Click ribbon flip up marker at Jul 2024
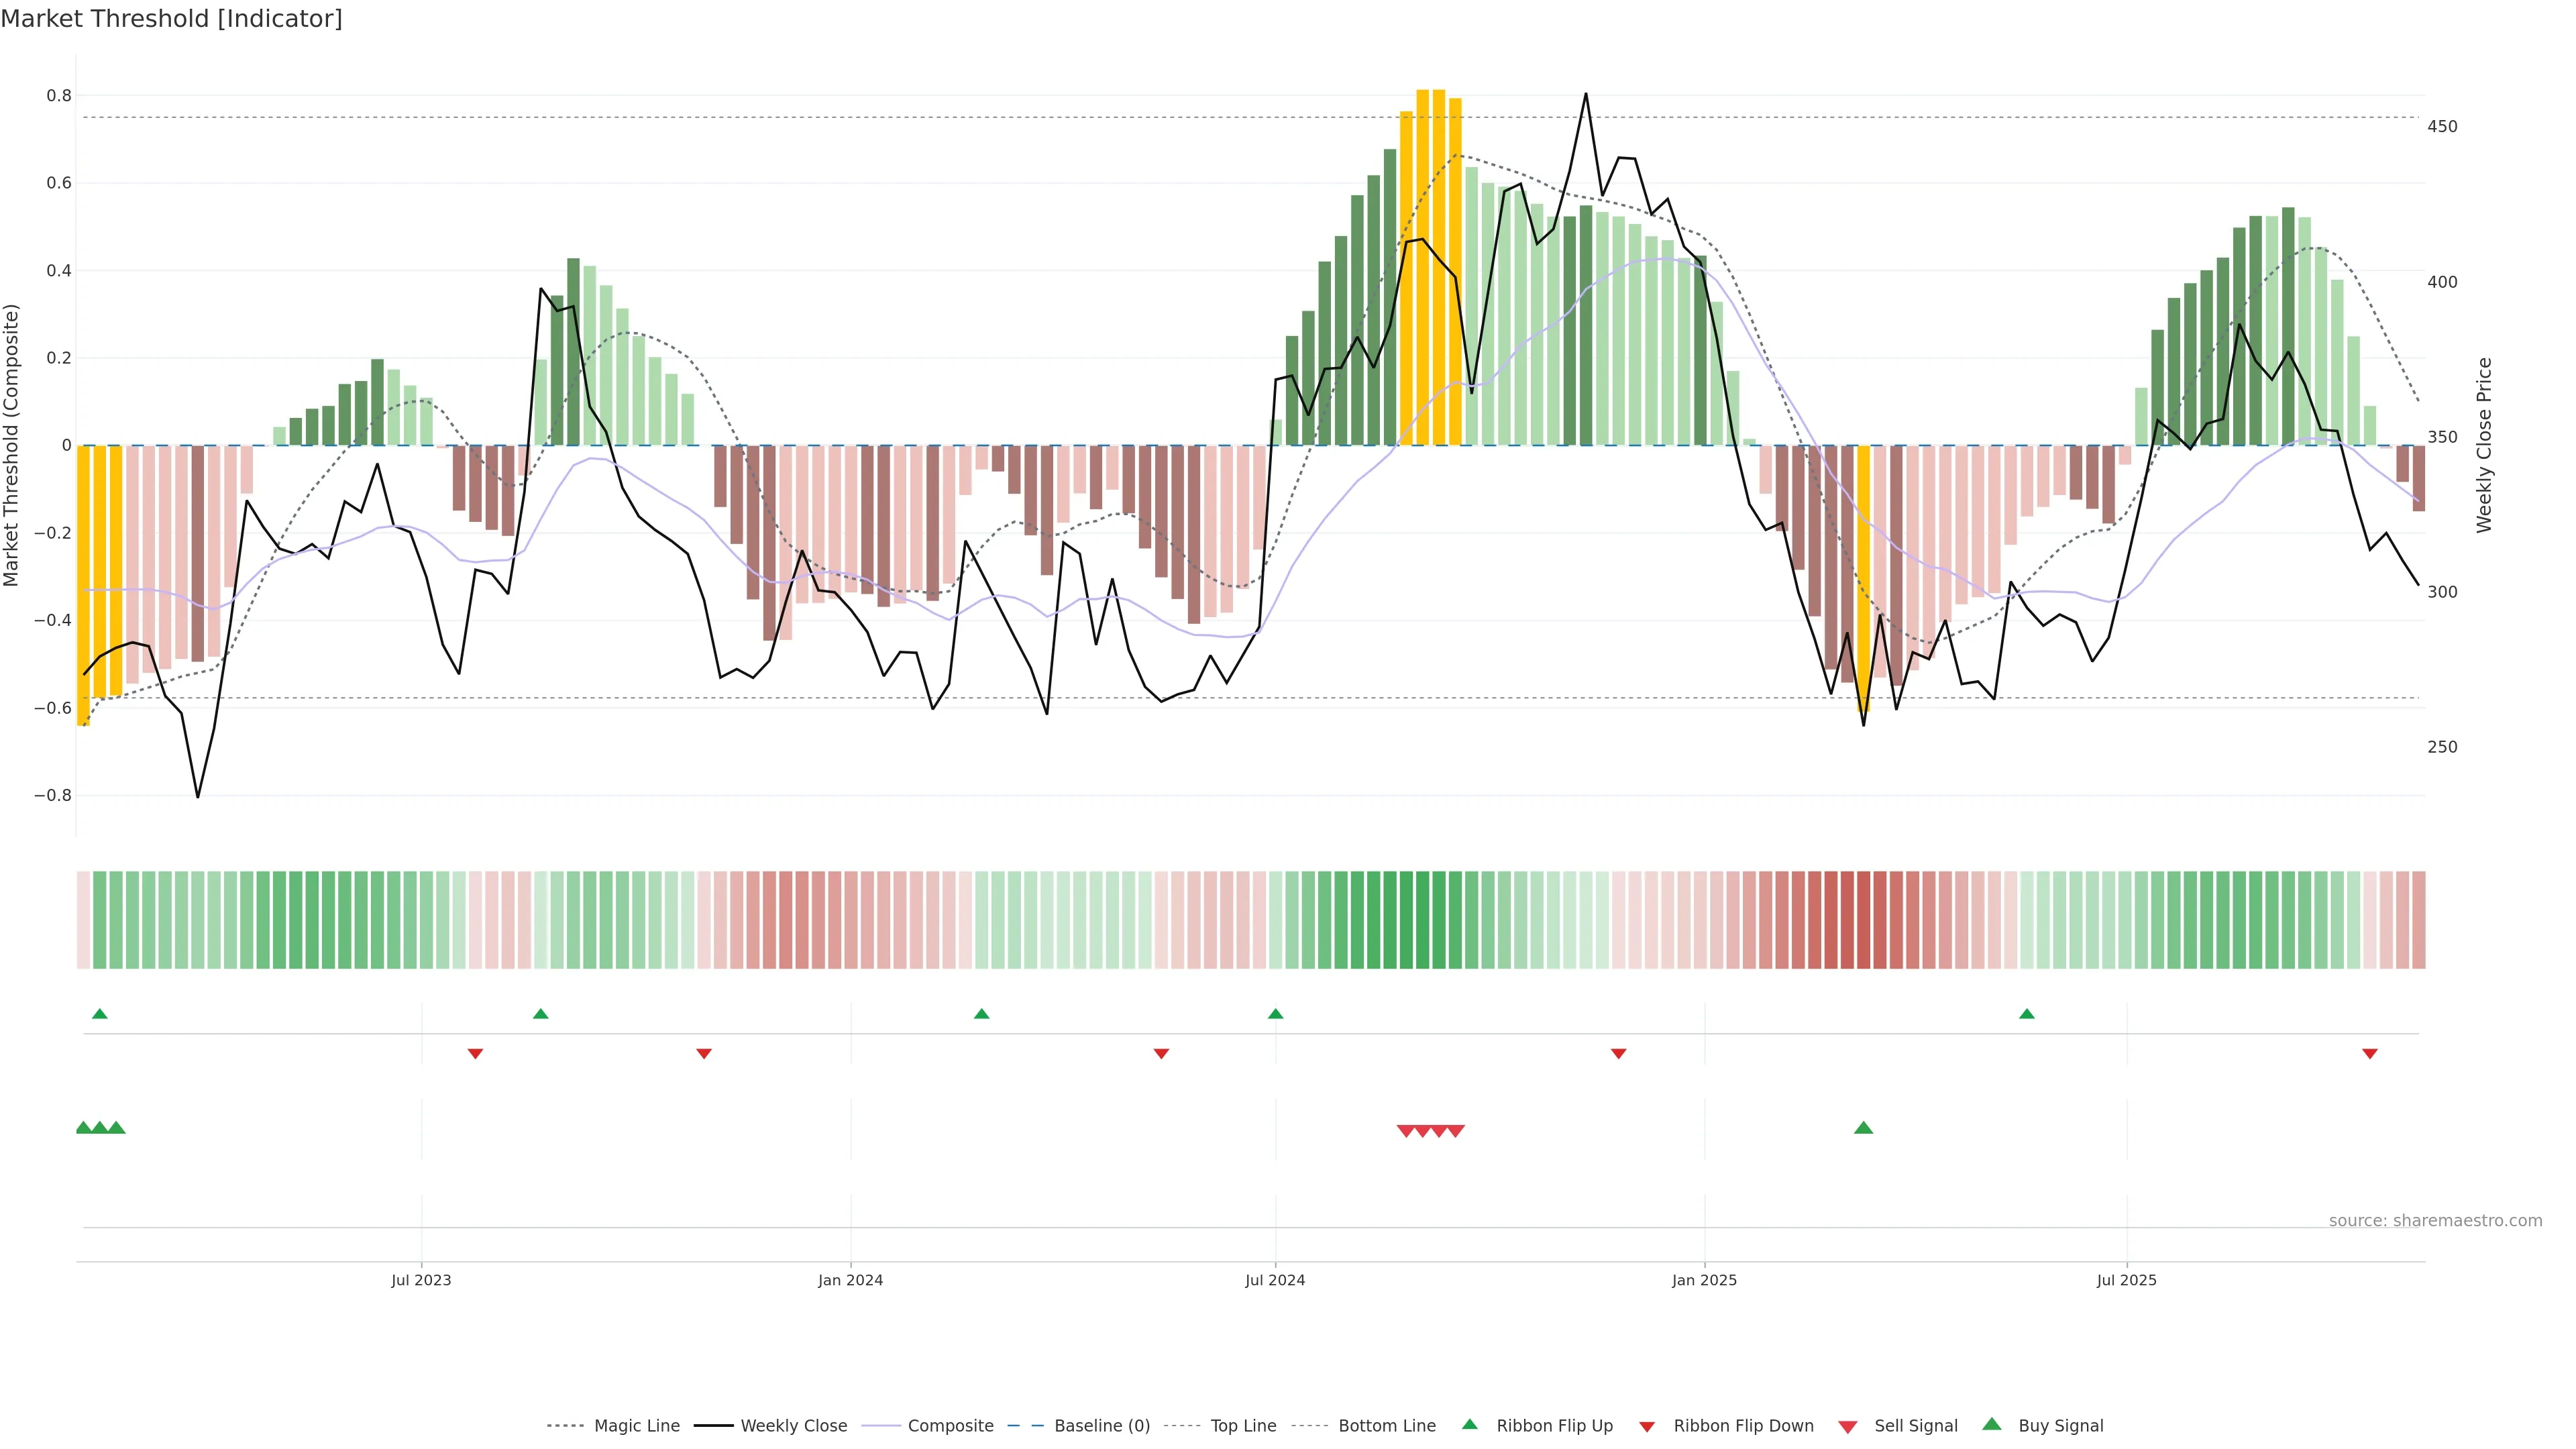The height and width of the screenshot is (1449, 2576). (1275, 1014)
